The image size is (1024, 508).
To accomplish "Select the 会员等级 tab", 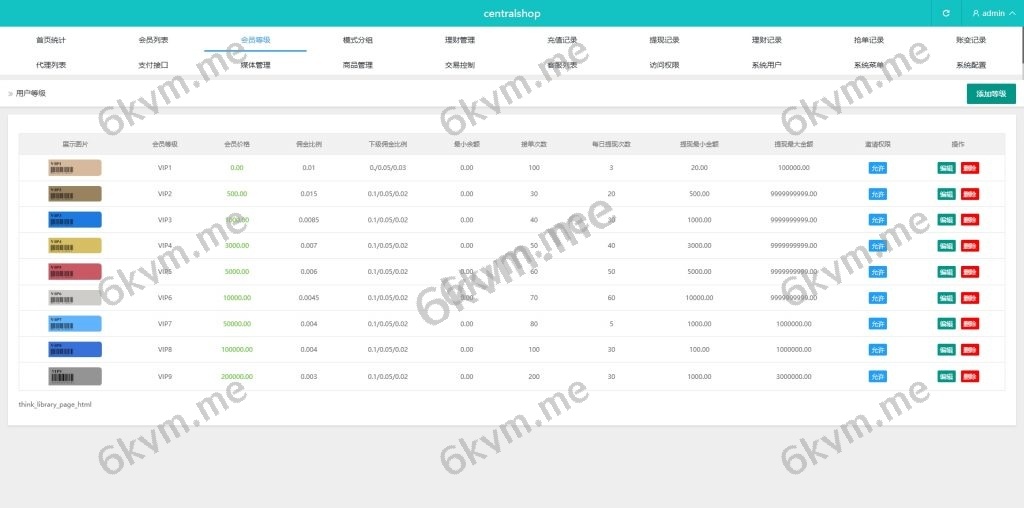I will [255, 40].
